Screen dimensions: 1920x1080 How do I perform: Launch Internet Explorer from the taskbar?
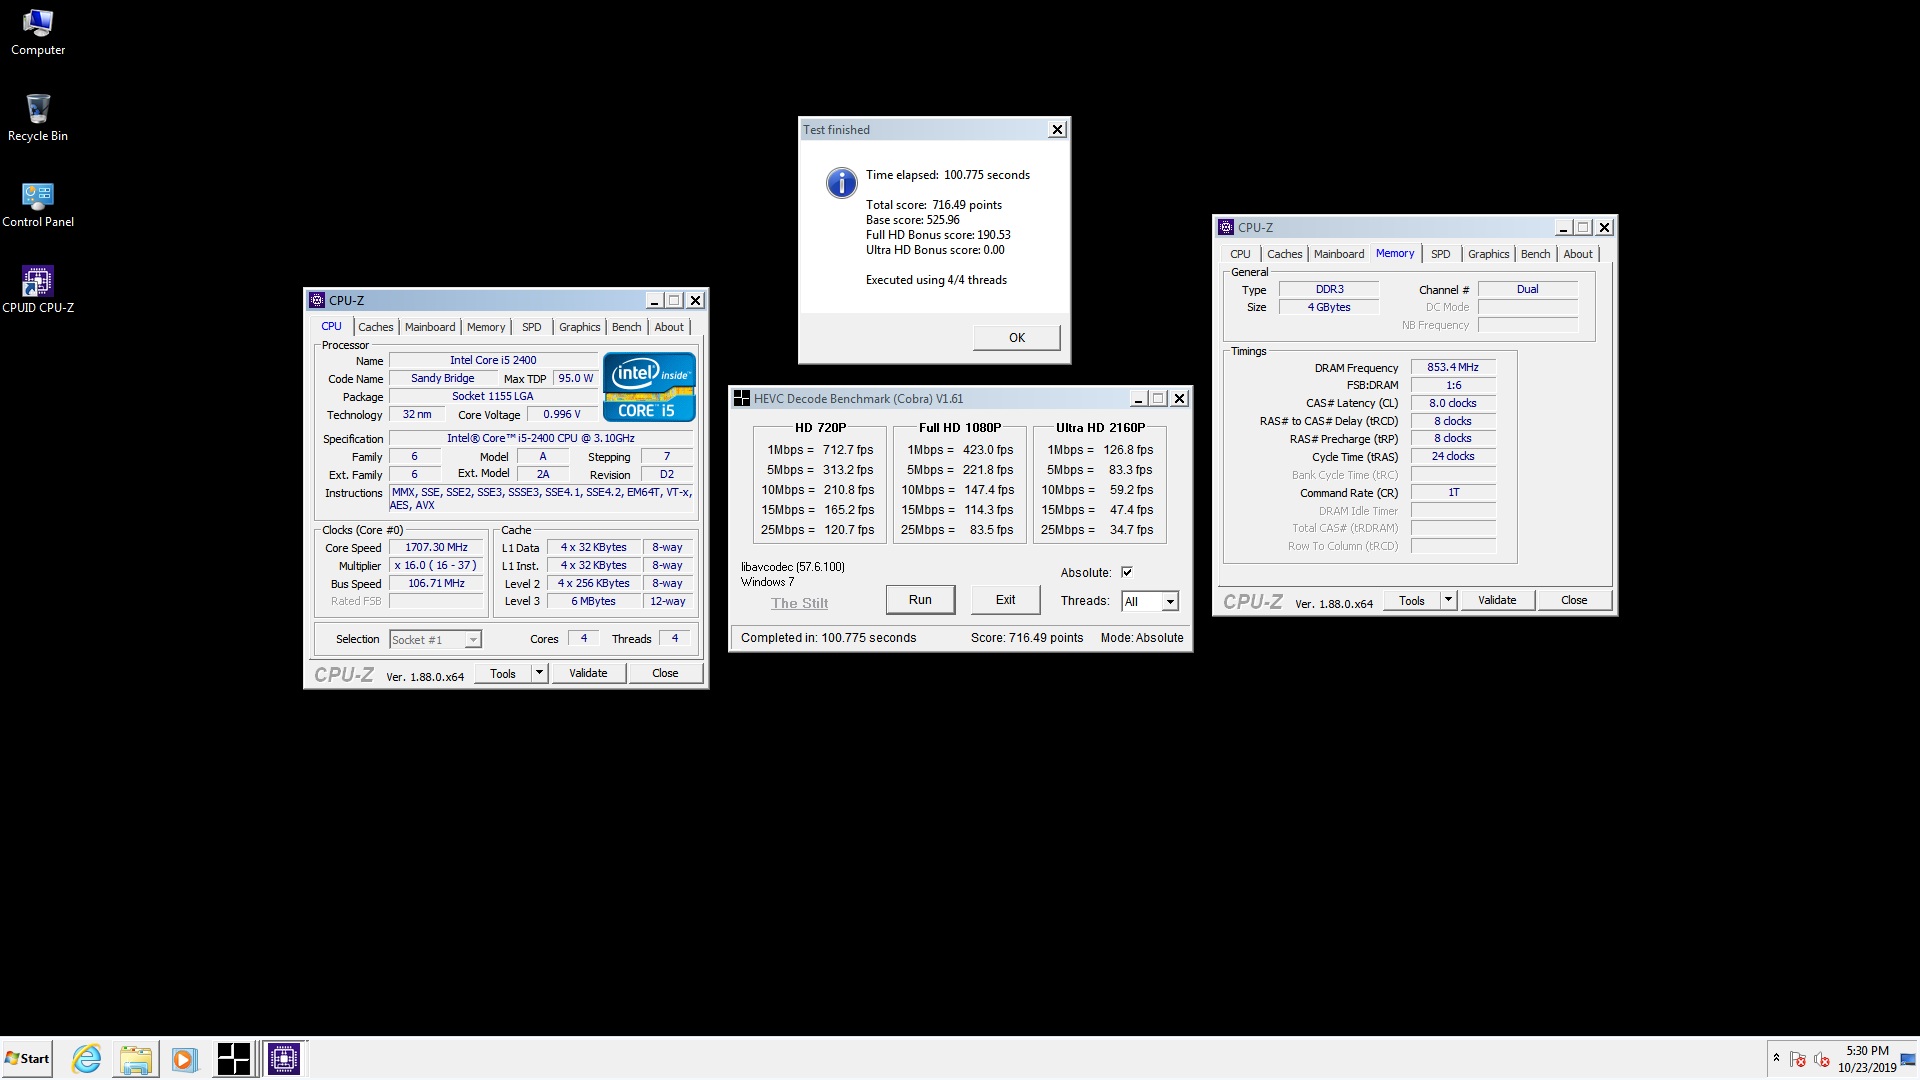pyautogui.click(x=87, y=1058)
